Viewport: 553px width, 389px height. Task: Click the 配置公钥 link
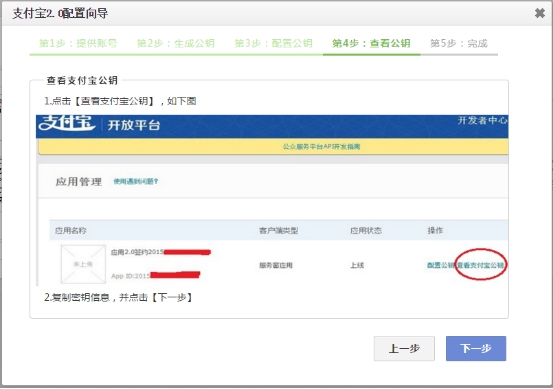pos(440,265)
